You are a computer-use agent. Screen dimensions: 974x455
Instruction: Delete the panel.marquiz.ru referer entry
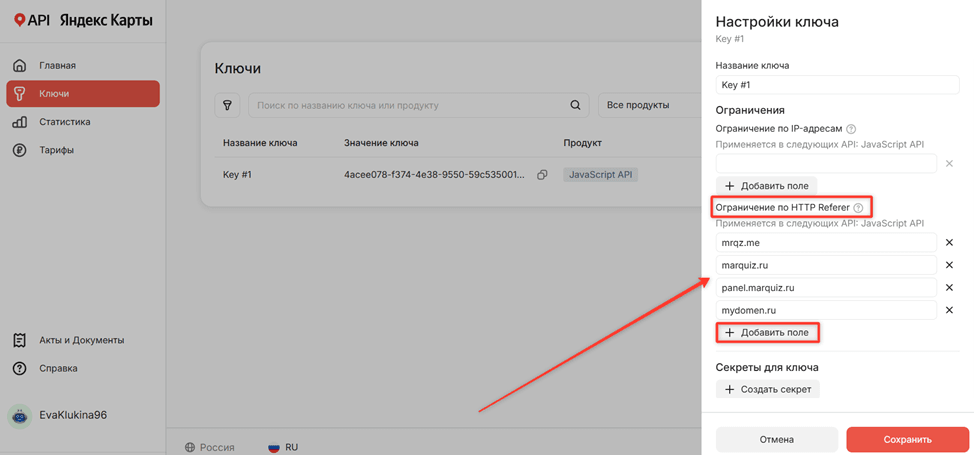949,288
